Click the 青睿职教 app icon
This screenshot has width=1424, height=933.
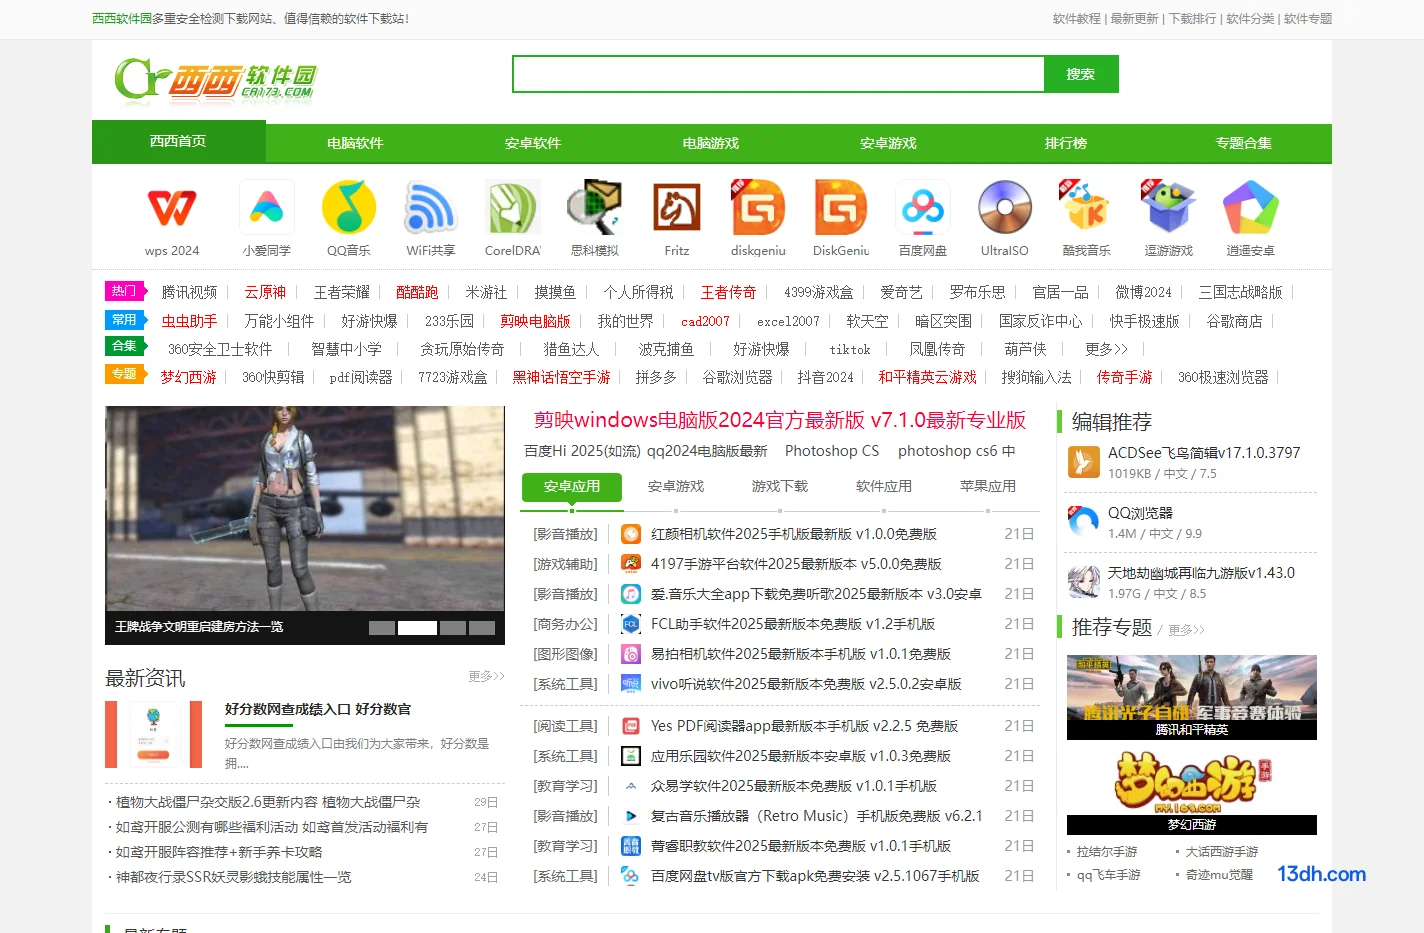coord(631,846)
